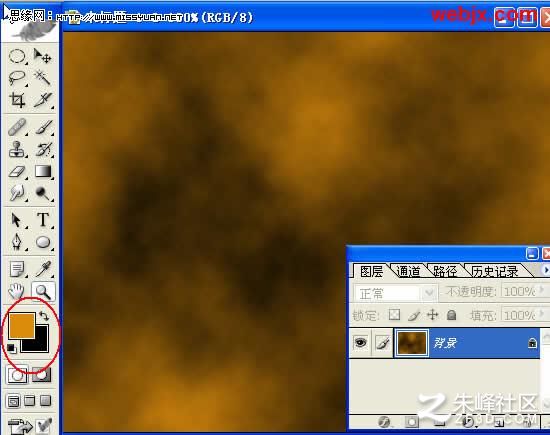Viewport: 550px width, 435px height.
Task: Swap foreground and background colors
Action: point(44,316)
